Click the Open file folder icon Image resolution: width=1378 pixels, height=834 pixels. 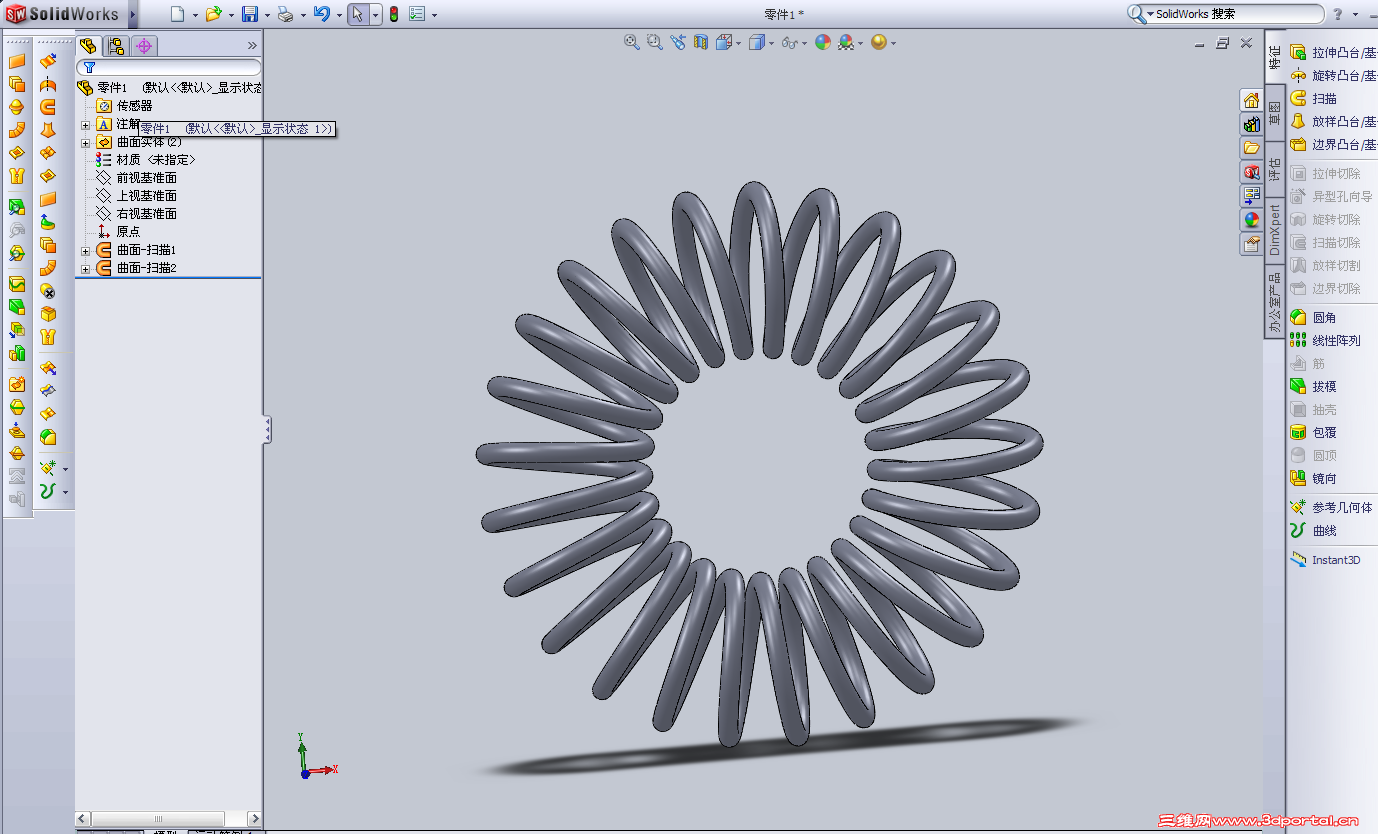(212, 14)
